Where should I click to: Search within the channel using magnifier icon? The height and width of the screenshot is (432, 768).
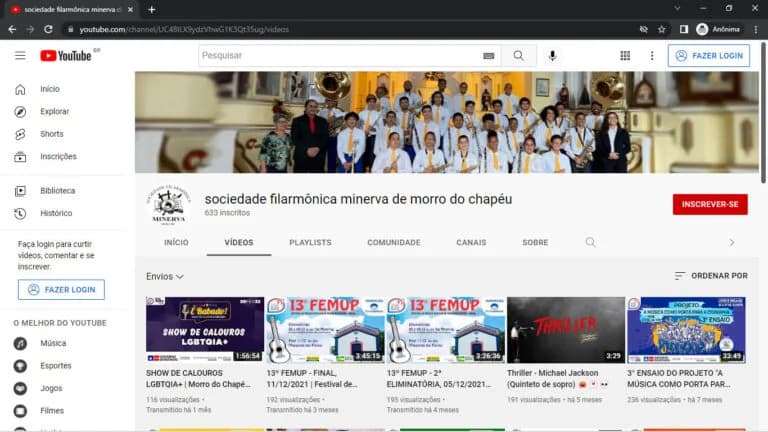[591, 242]
